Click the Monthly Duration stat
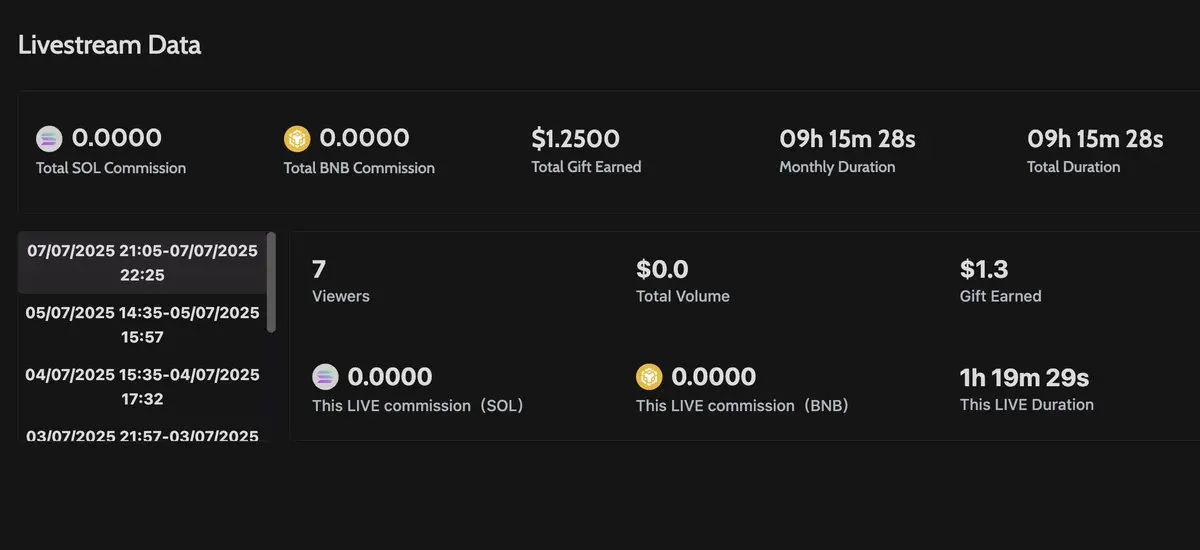Image resolution: width=1200 pixels, height=550 pixels. (847, 149)
